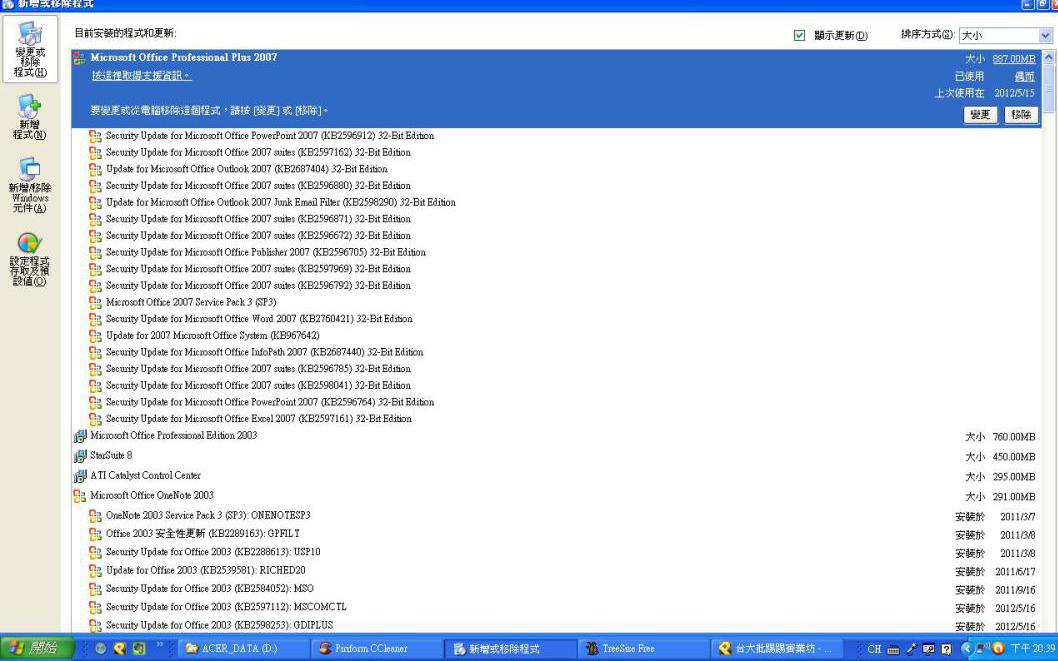Screen dimensions: 1058x661
Task: Click the 新增或移除程式 taskbar button
Action: (511, 649)
